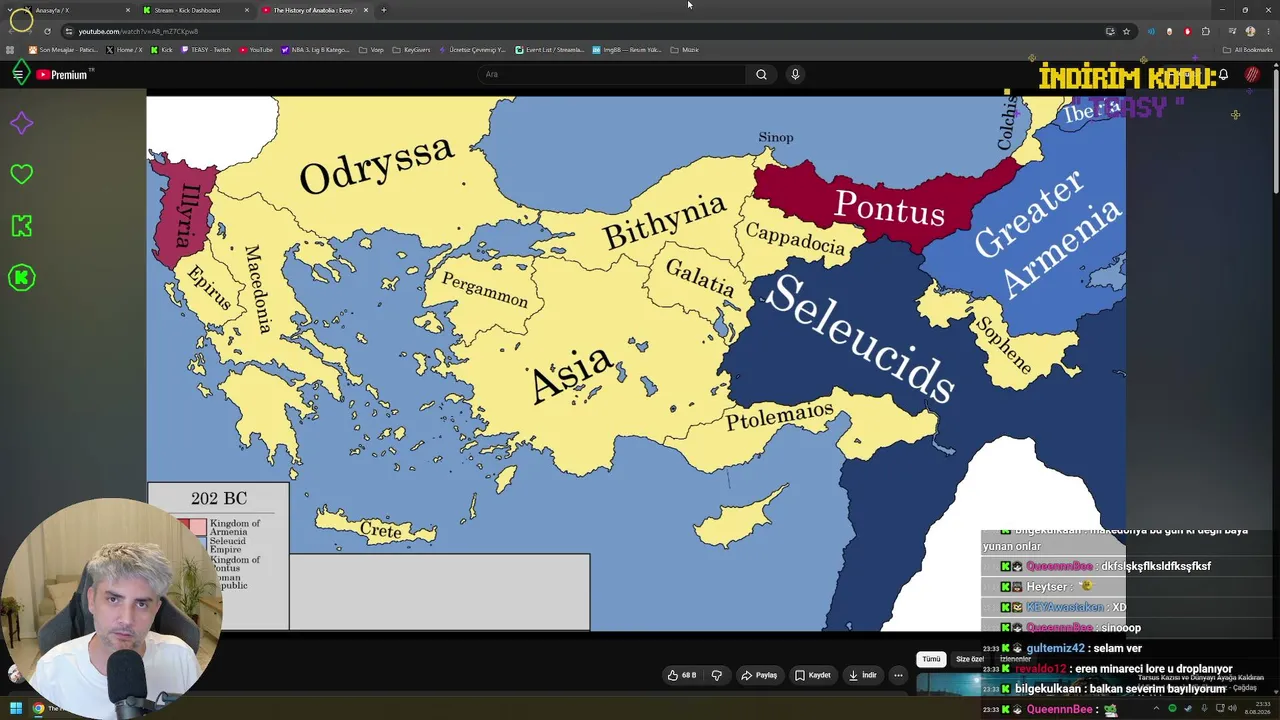Show hidden system tray icons
1280x720 pixels.
(x=1158, y=709)
